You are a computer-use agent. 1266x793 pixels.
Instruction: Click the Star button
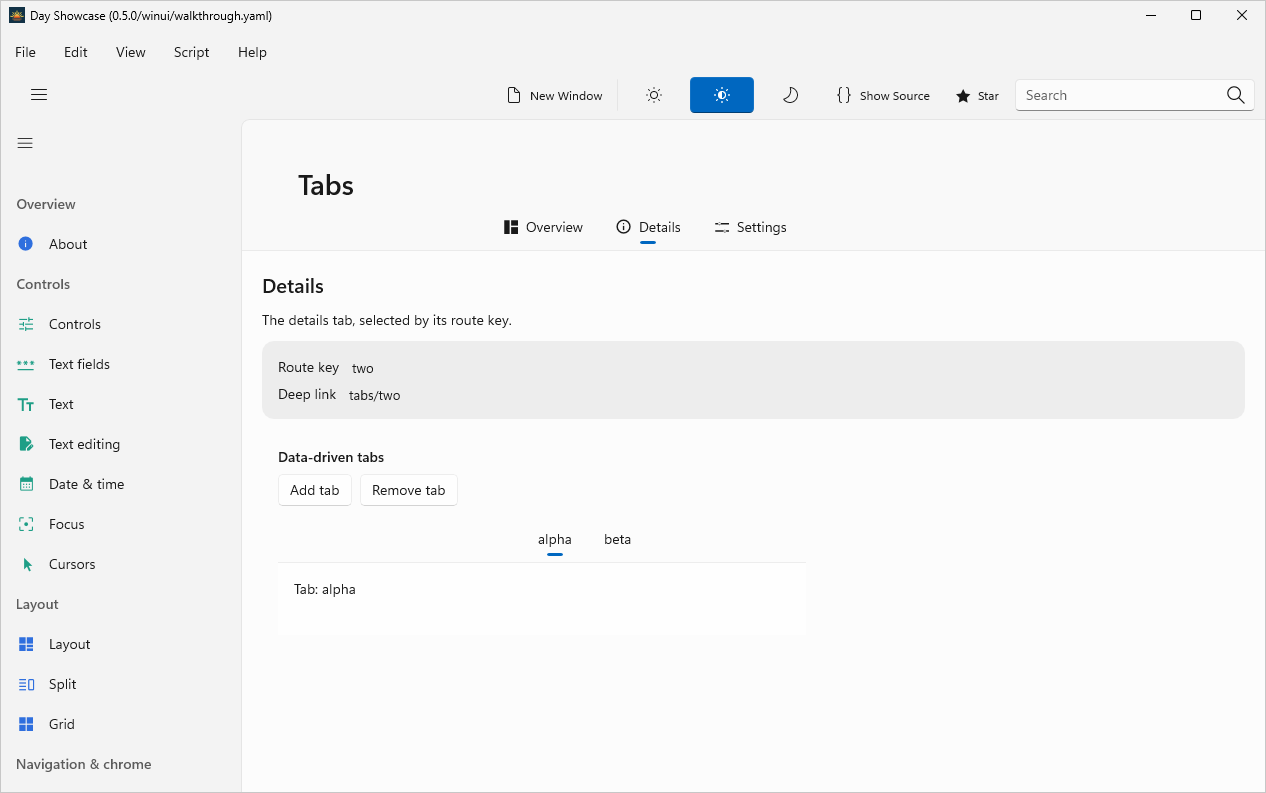point(977,95)
